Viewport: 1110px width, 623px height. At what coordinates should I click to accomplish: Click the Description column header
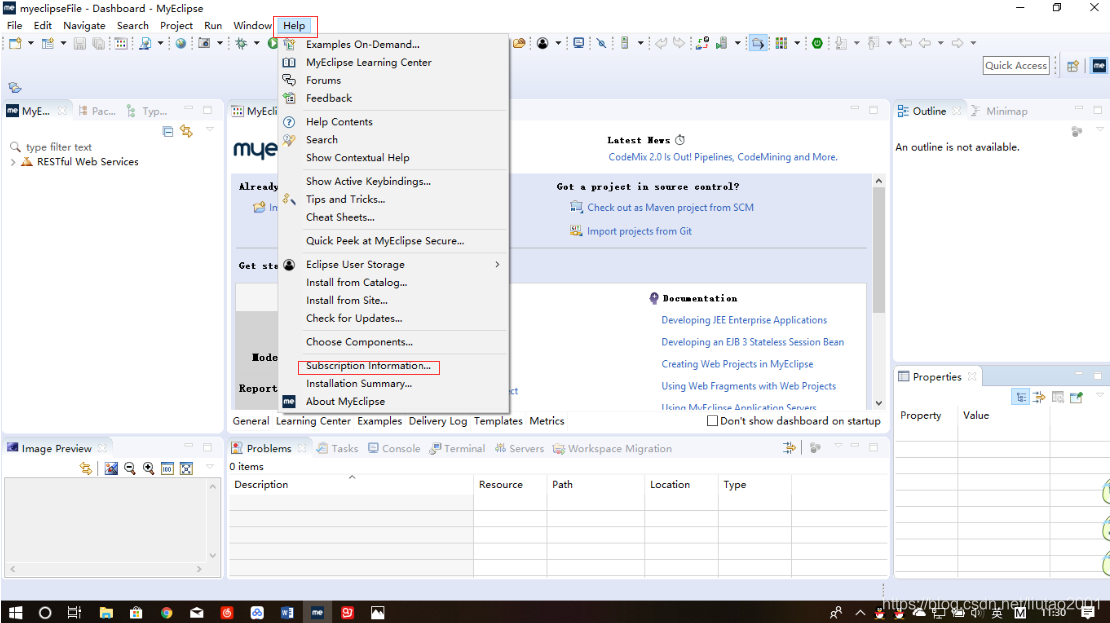pos(350,484)
